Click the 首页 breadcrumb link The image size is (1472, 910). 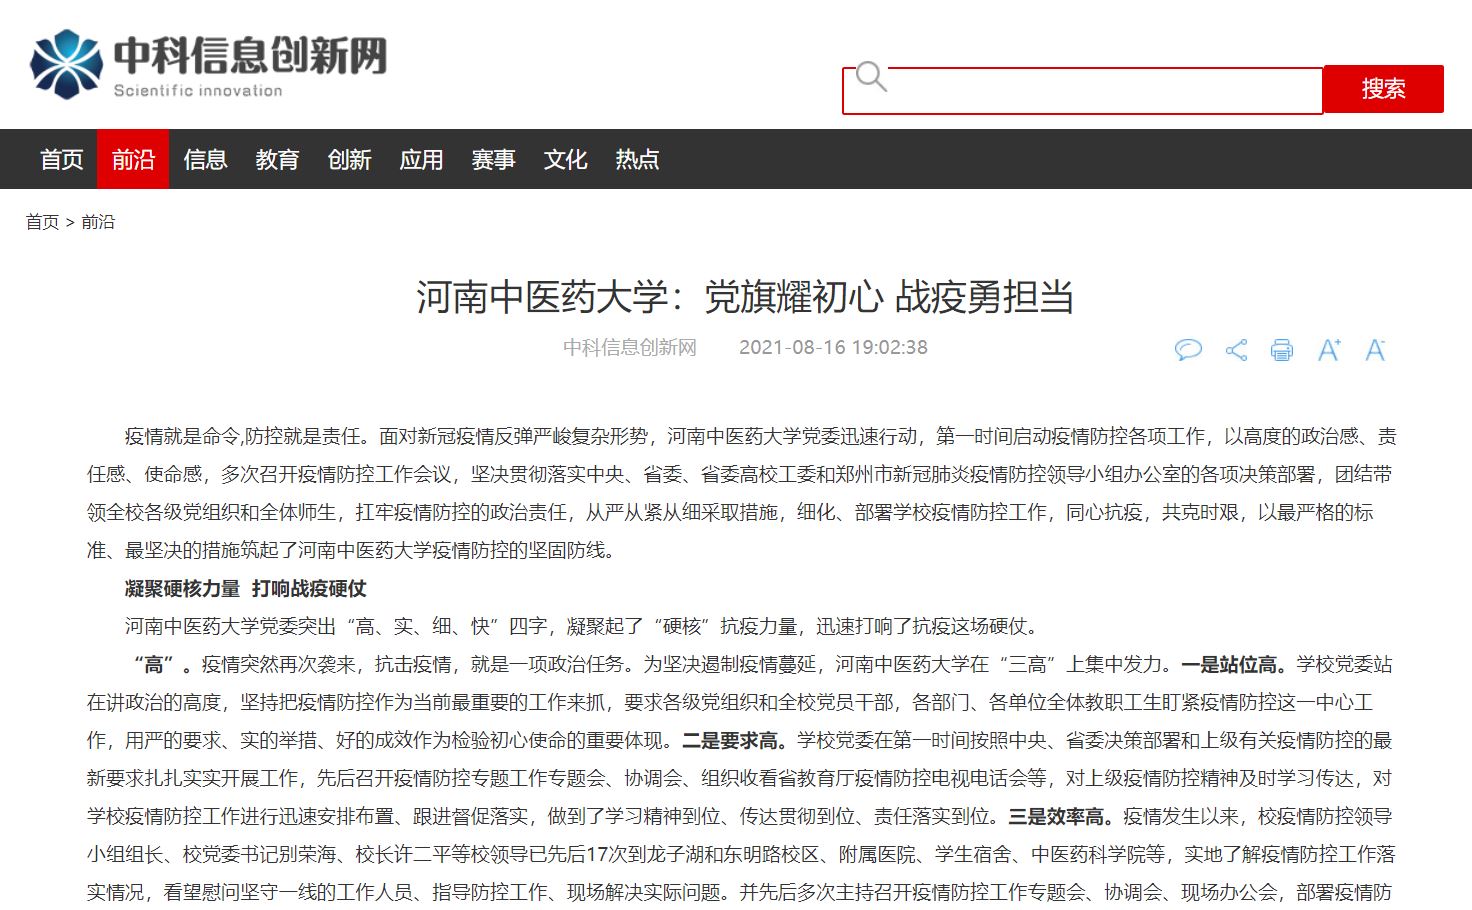(x=42, y=222)
